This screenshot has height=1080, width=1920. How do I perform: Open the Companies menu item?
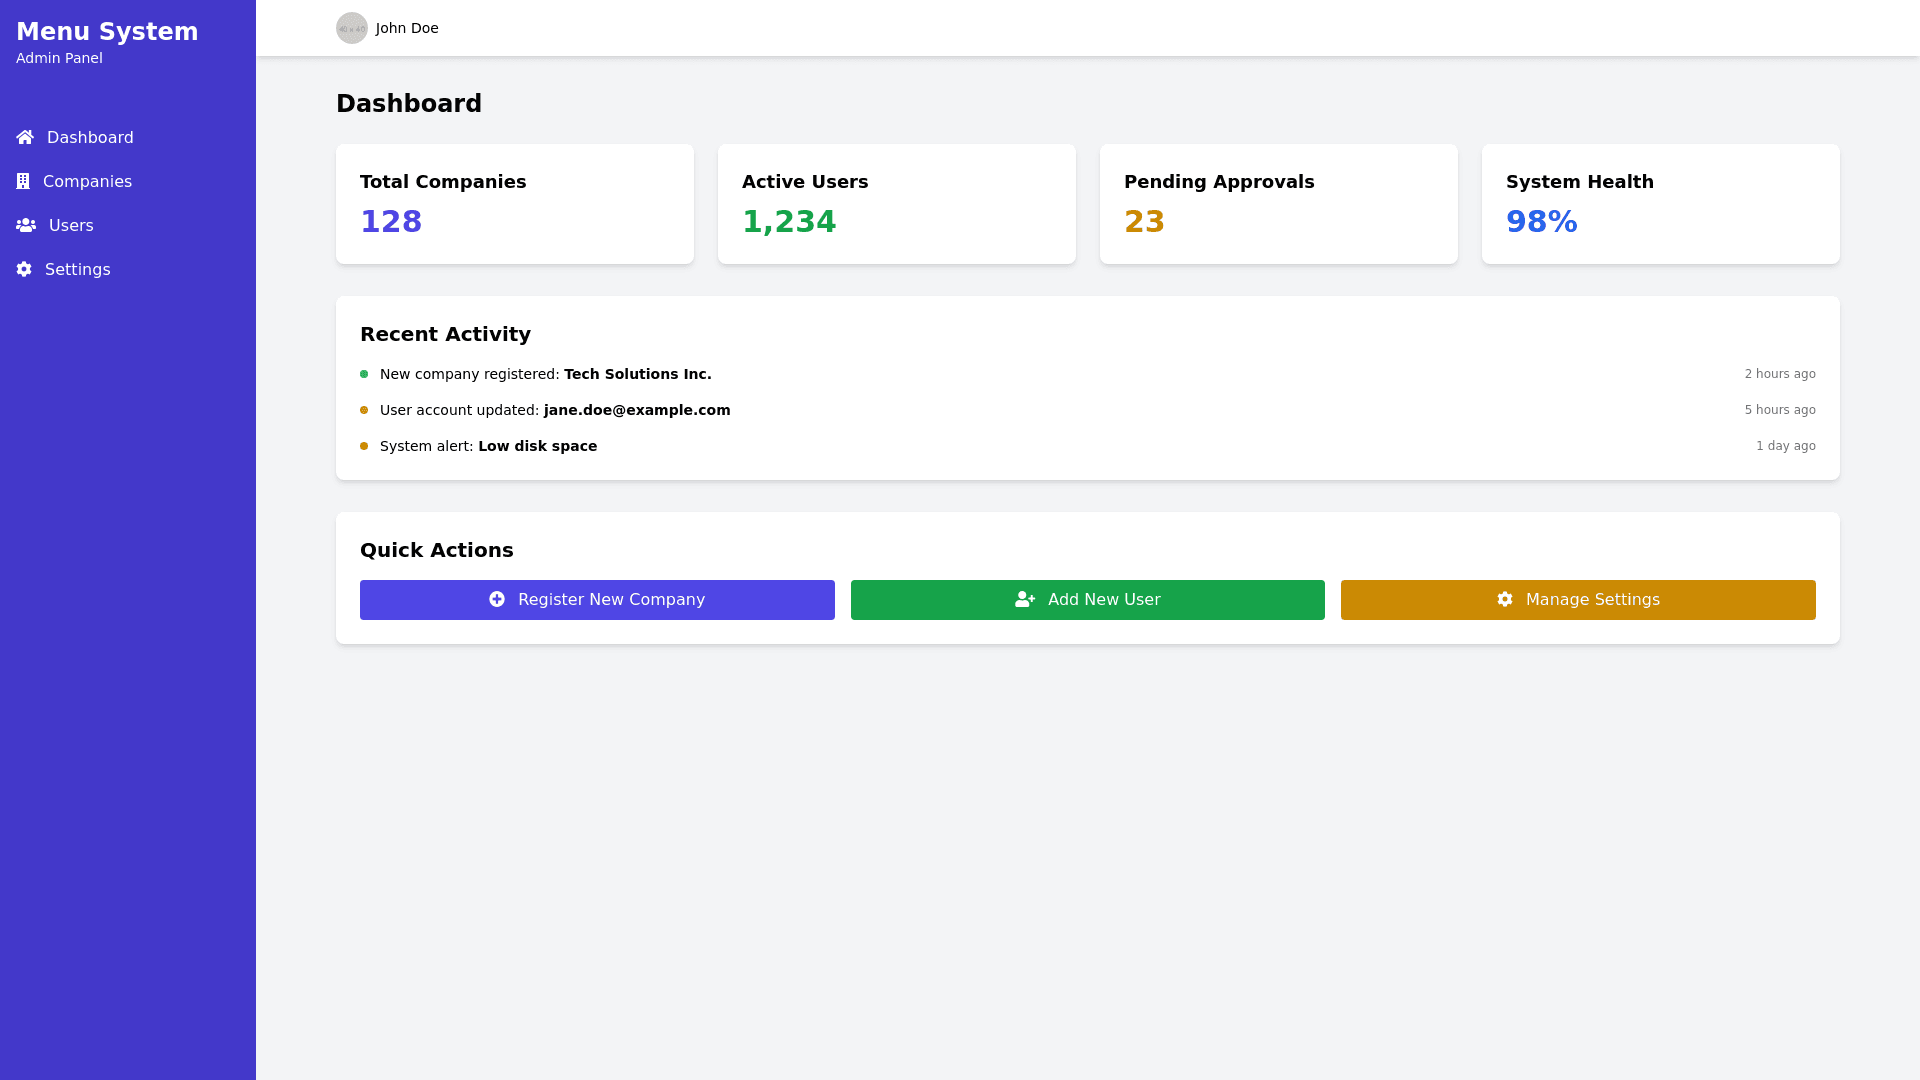(x=87, y=181)
